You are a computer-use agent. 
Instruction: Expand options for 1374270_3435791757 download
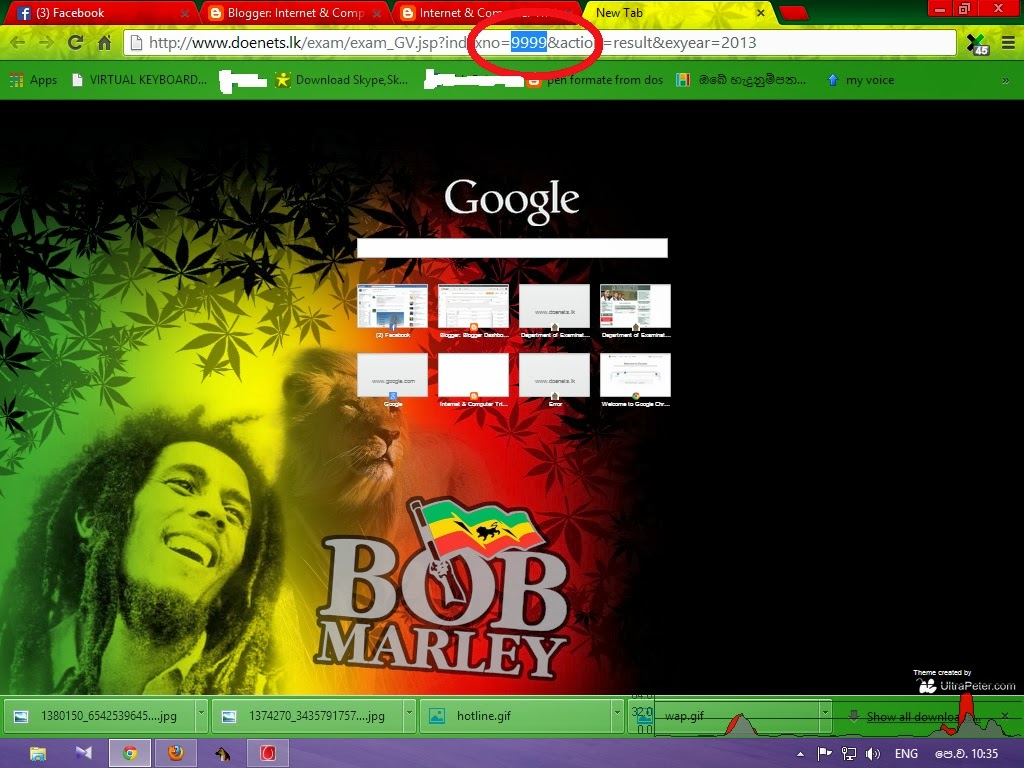pyautogui.click(x=409, y=716)
